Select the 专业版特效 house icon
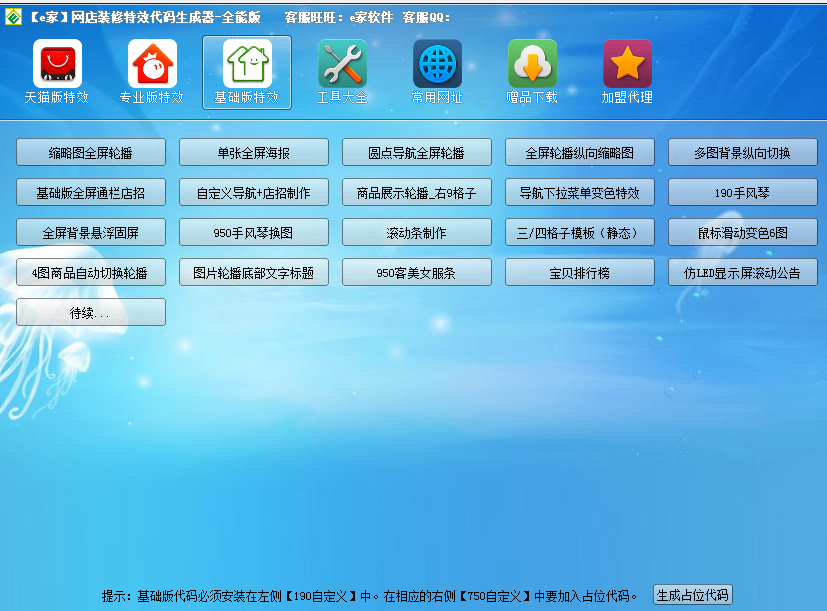This screenshot has width=827, height=611. (x=152, y=64)
